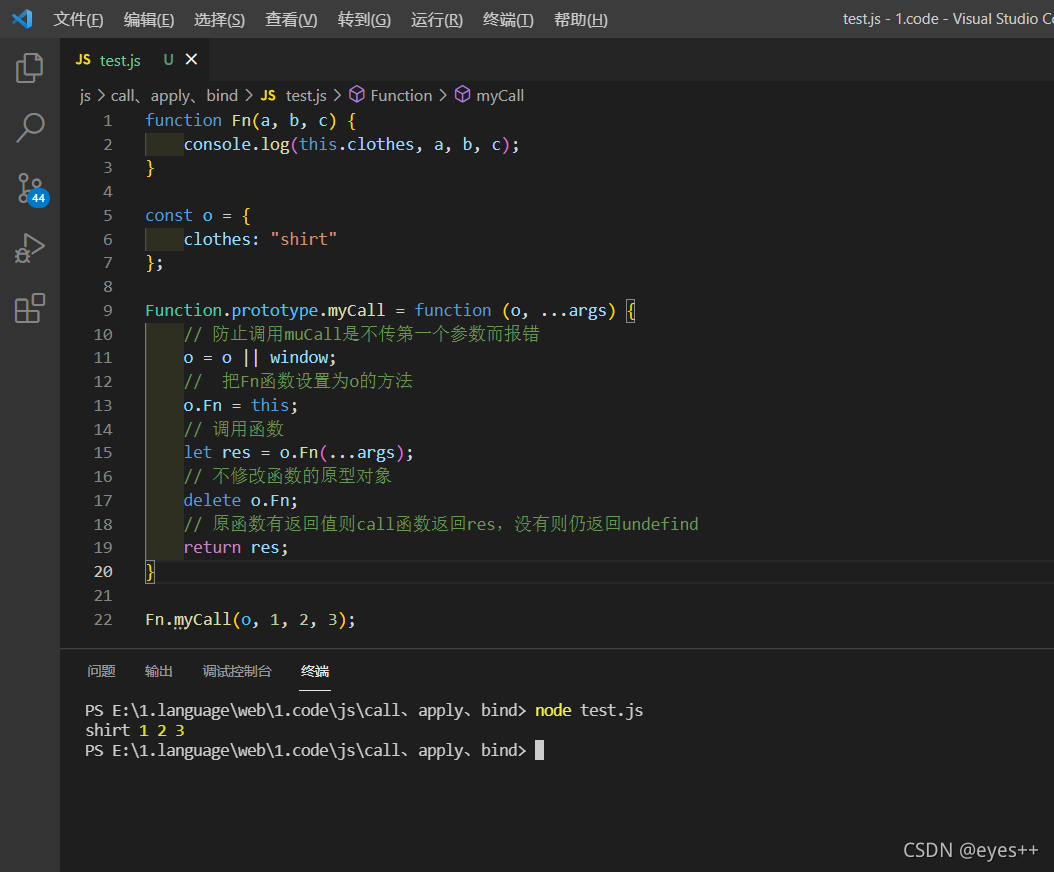
Task: Click 'const' keyword on line 5
Action: pos(169,216)
